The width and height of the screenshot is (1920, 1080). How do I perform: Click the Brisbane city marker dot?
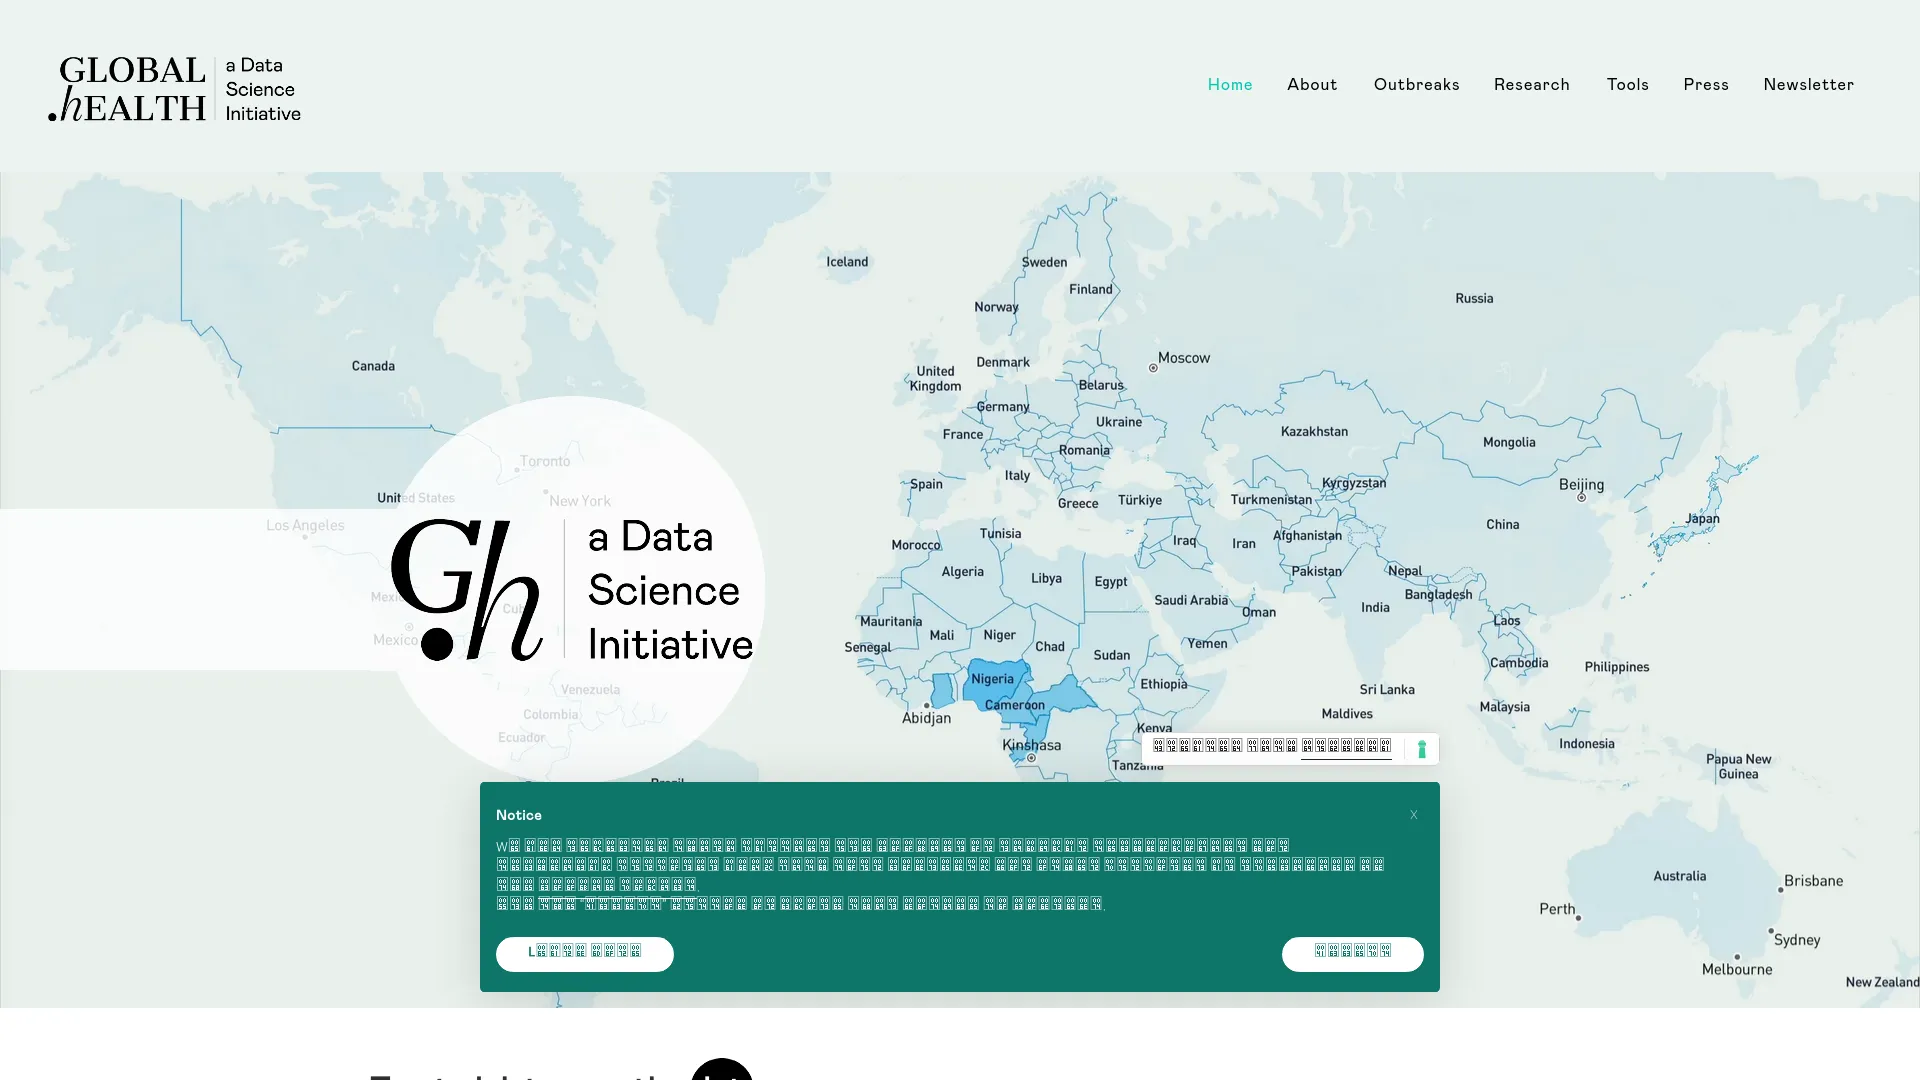coord(1780,890)
